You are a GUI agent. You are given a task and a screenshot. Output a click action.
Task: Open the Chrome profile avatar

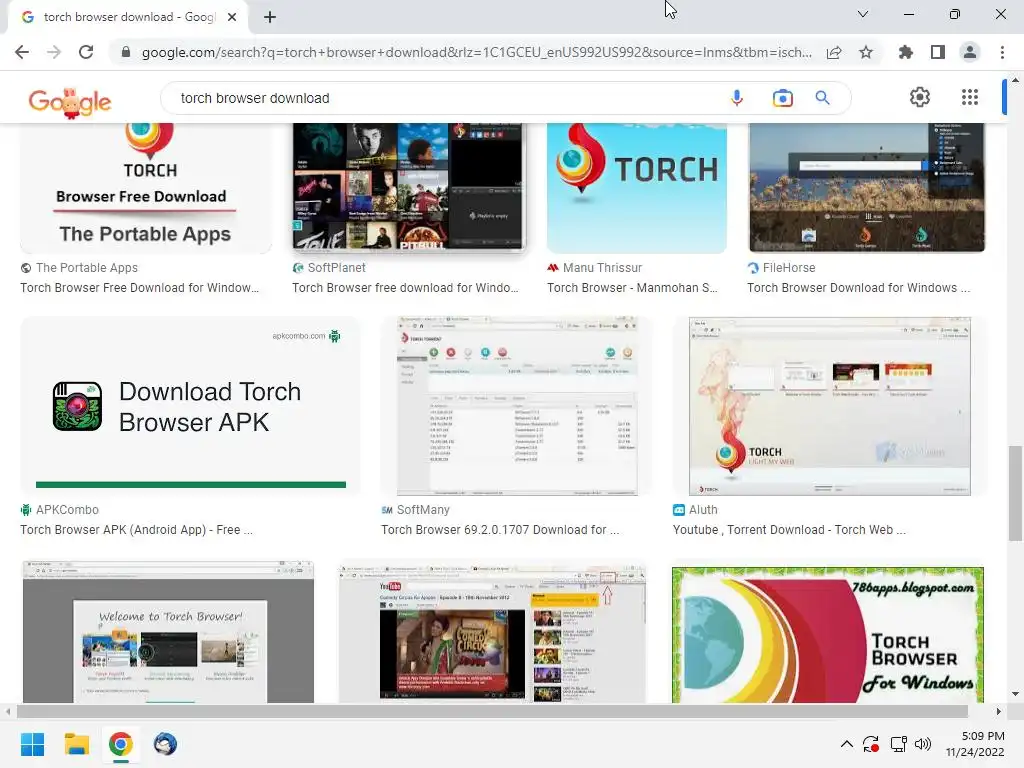970,52
